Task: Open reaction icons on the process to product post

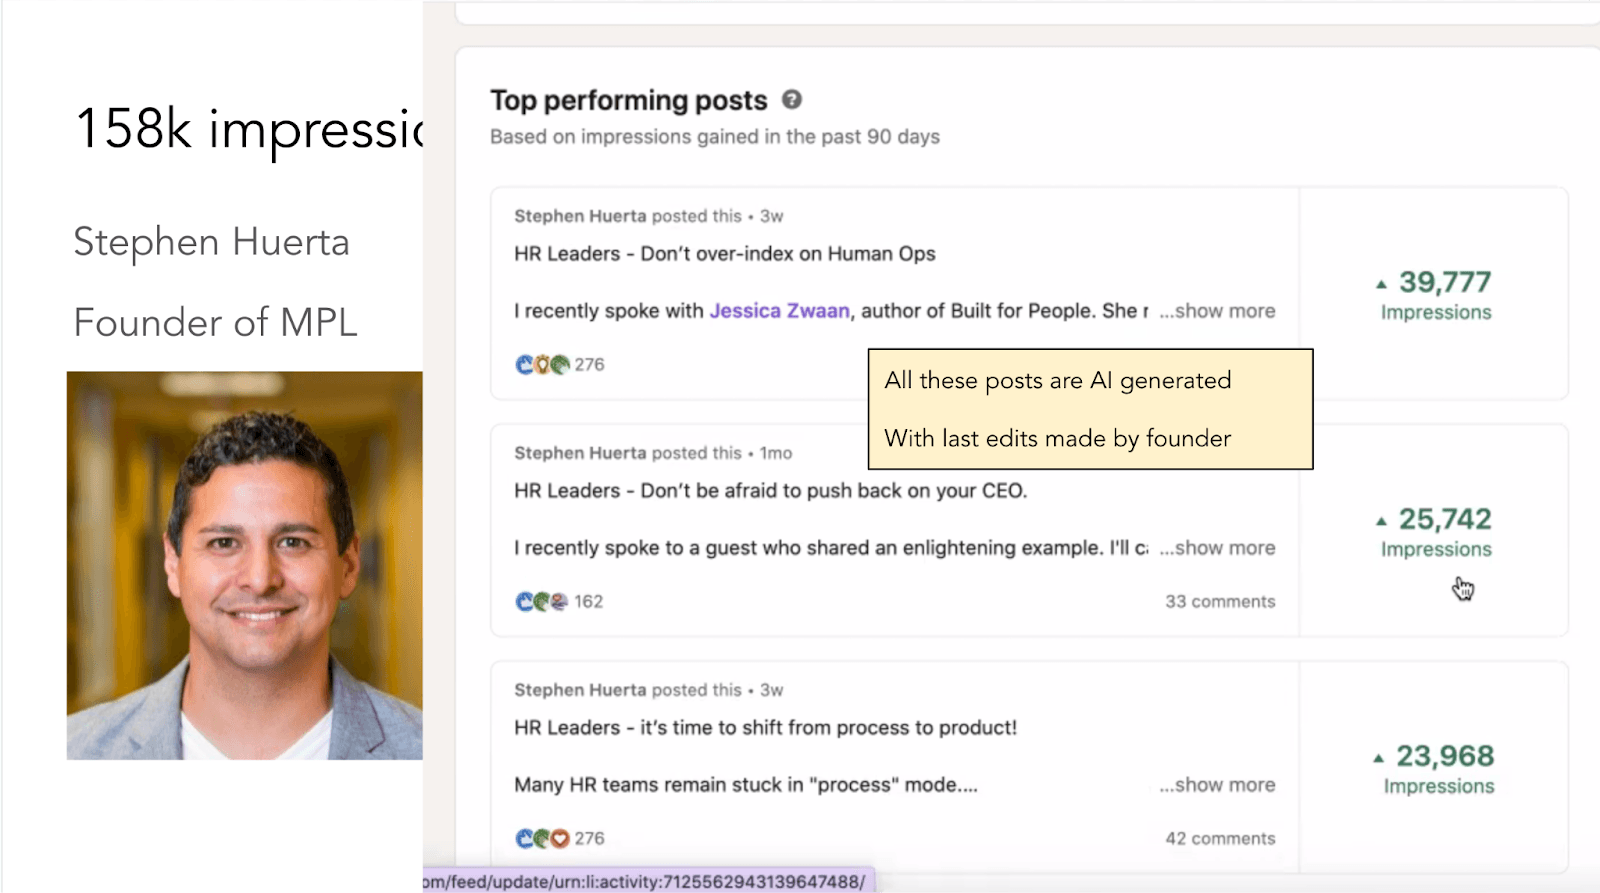Action: coord(542,839)
